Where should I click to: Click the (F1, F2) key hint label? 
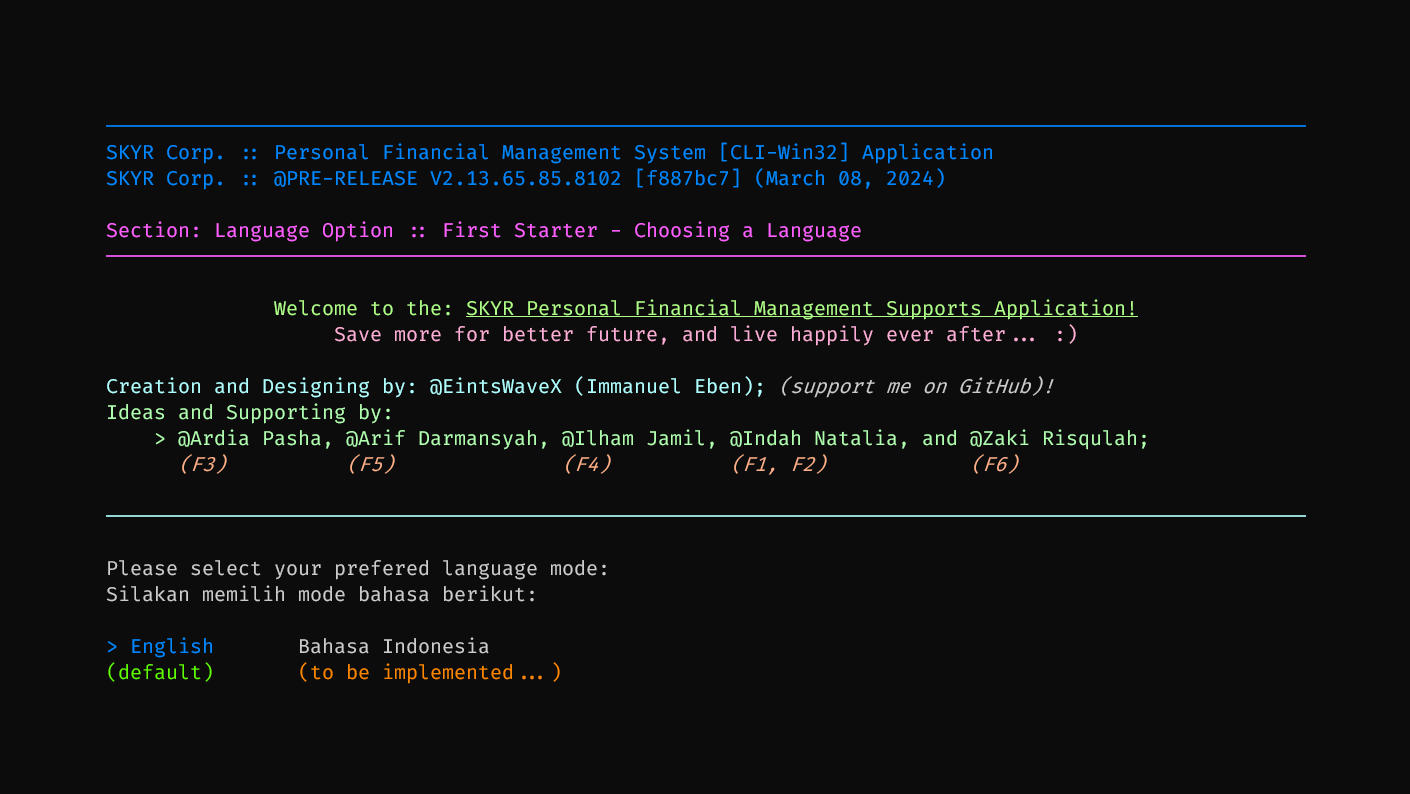(x=780, y=464)
